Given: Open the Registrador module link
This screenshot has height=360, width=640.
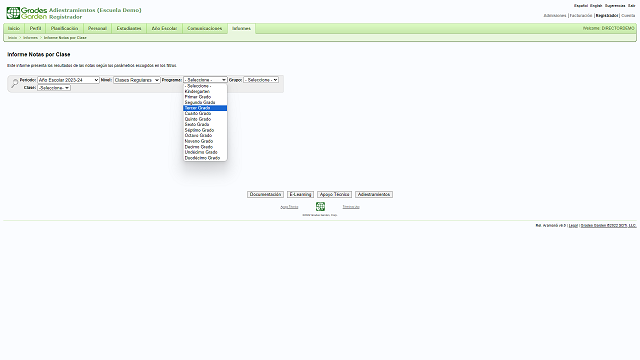Looking at the screenshot, I should (x=607, y=16).
